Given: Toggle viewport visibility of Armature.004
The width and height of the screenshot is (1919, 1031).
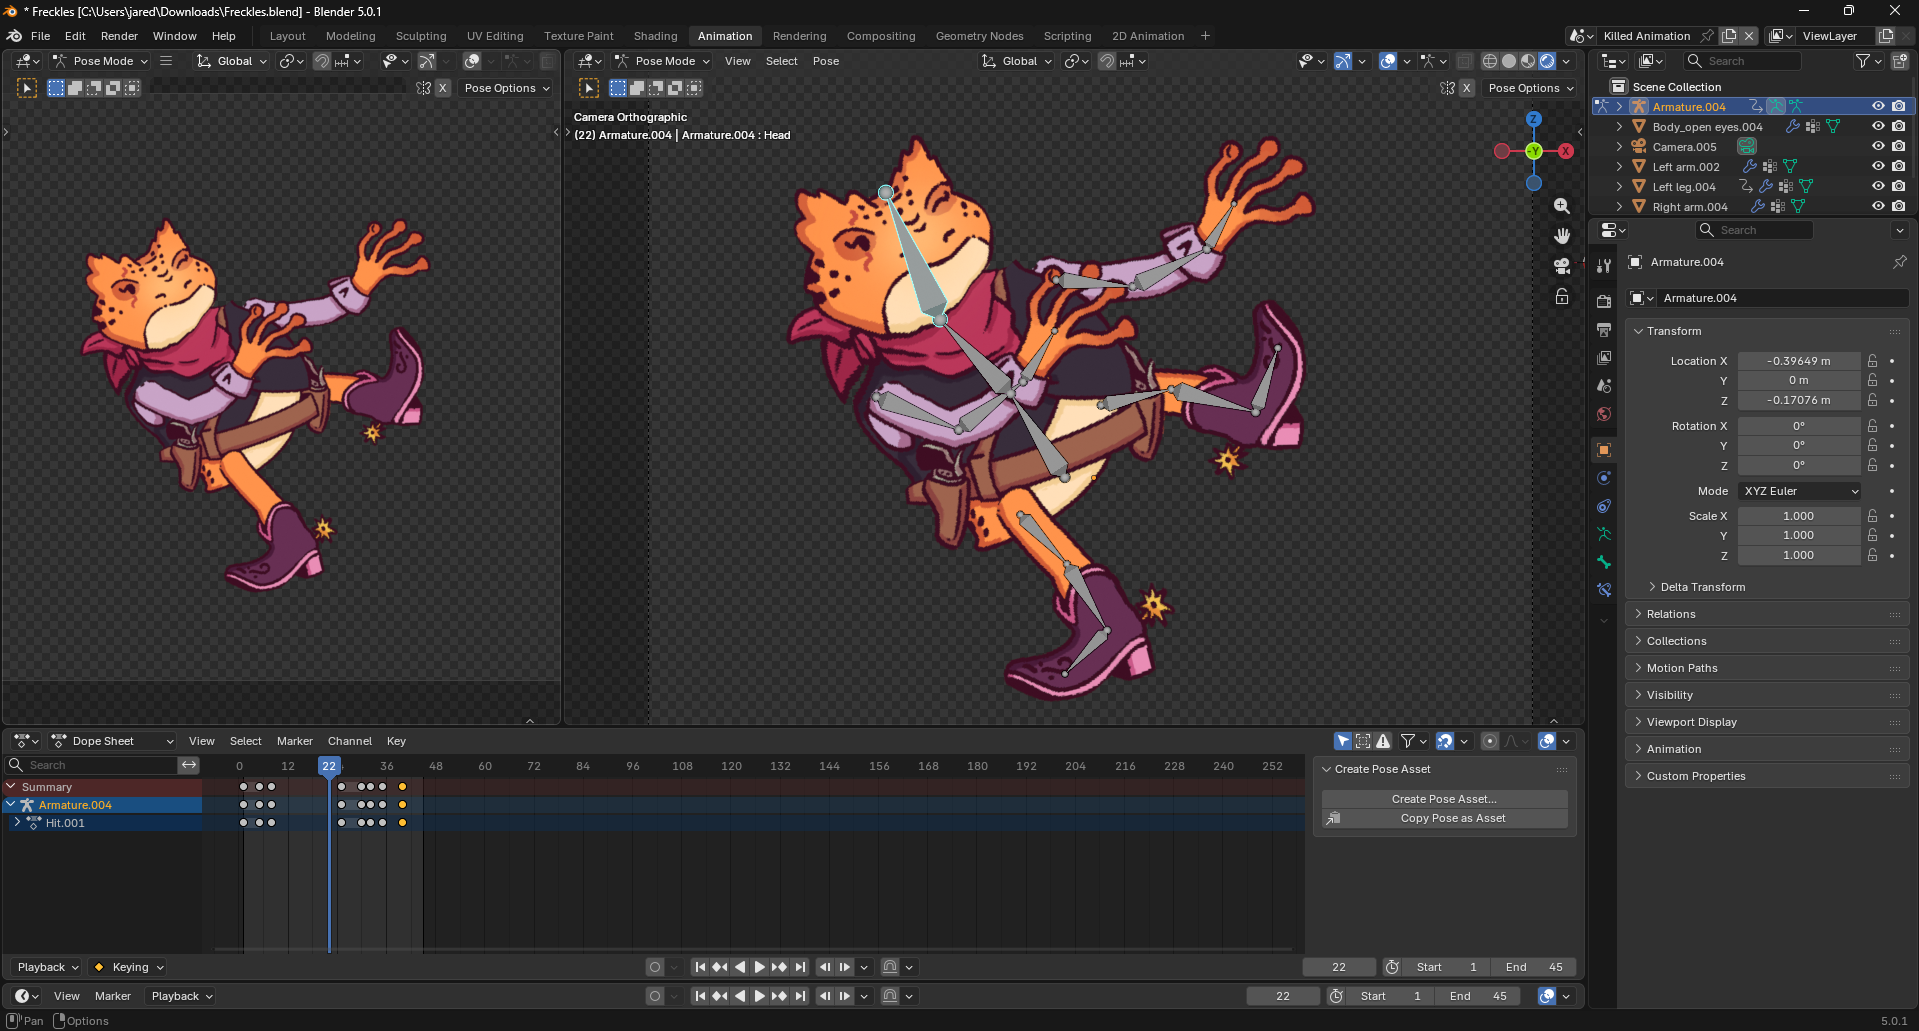Looking at the screenshot, I should point(1878,106).
